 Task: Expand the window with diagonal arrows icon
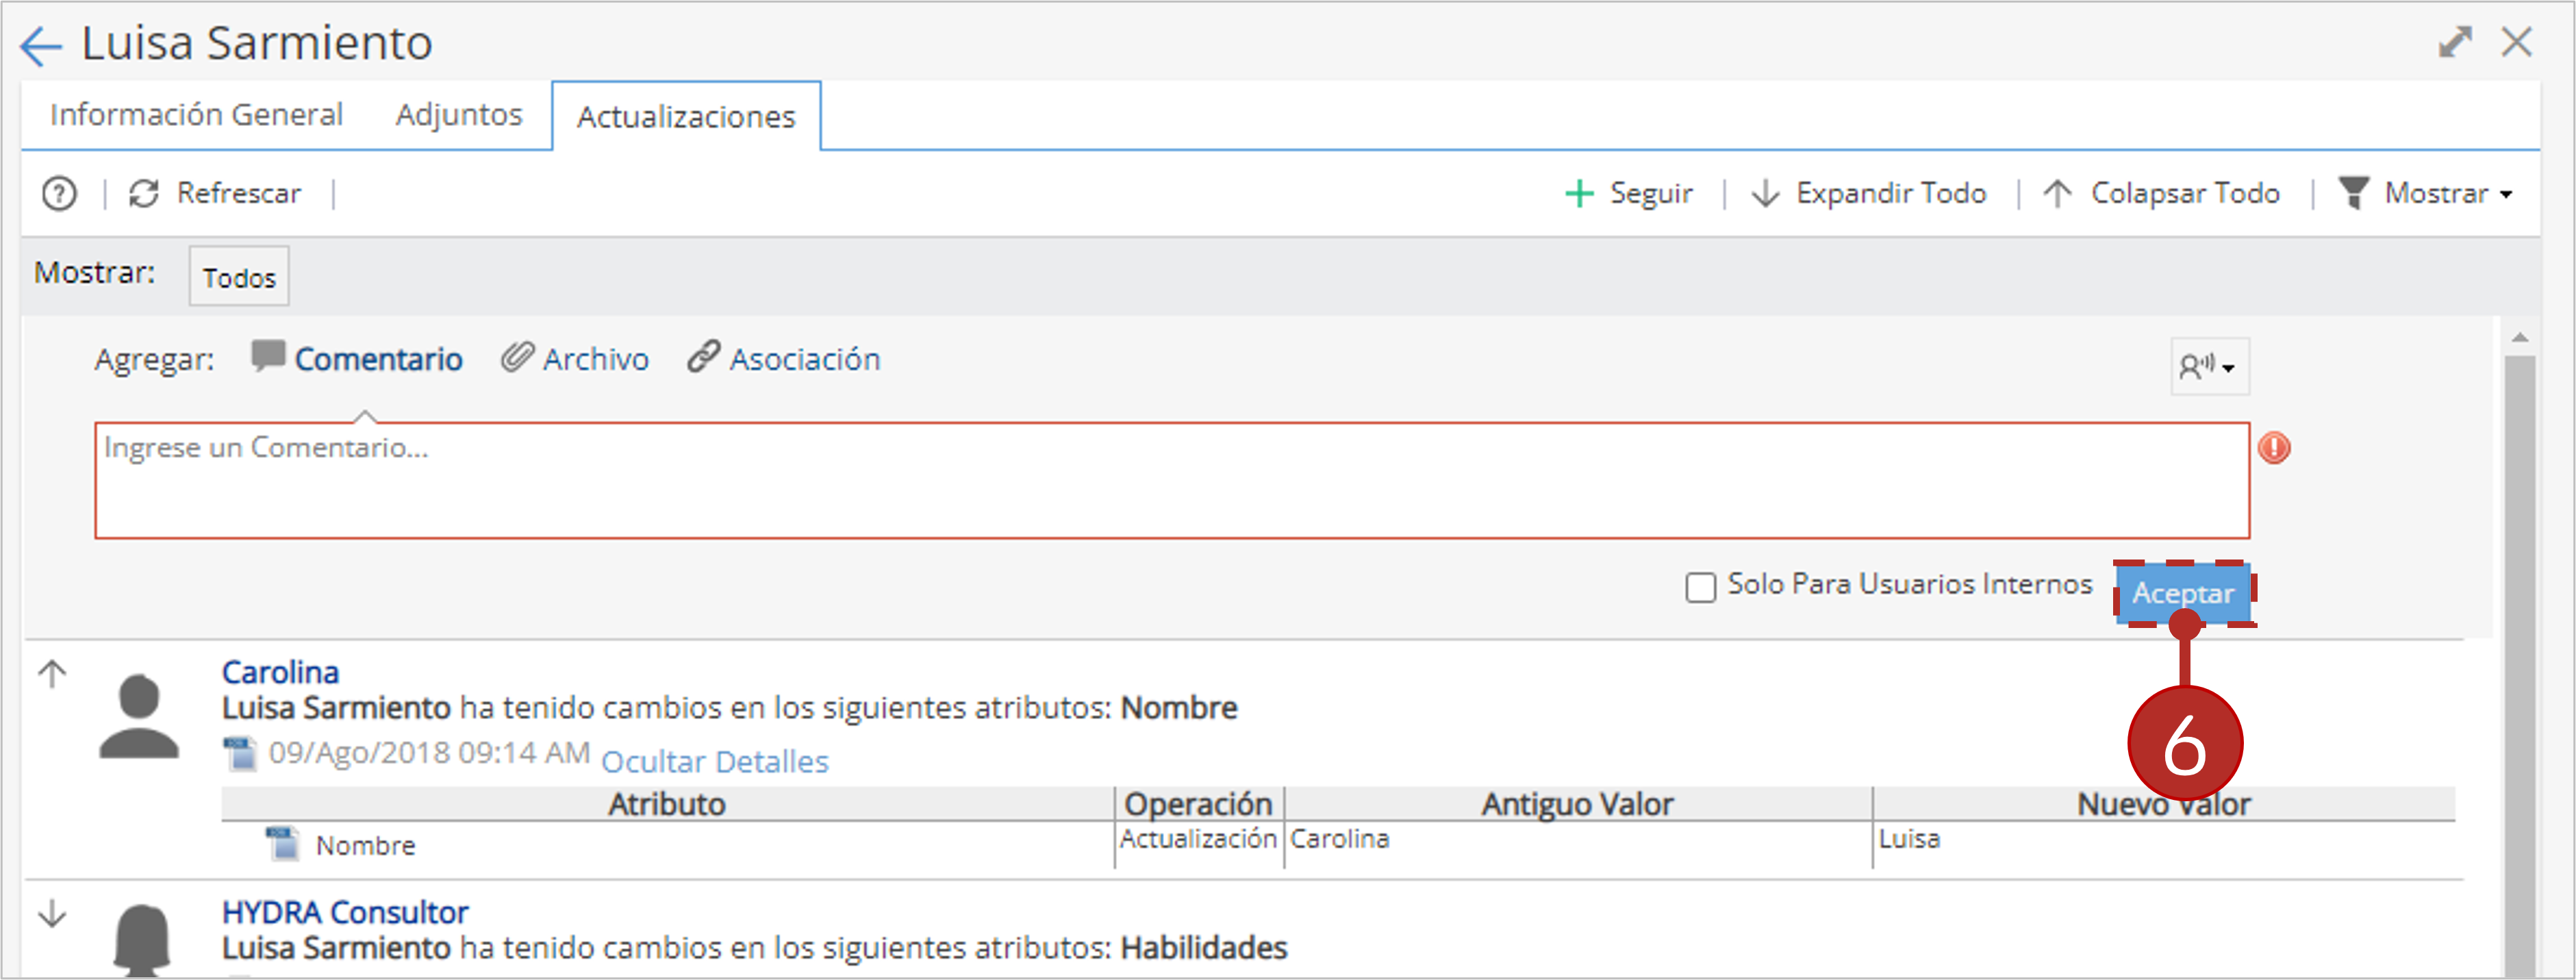[x=2455, y=42]
